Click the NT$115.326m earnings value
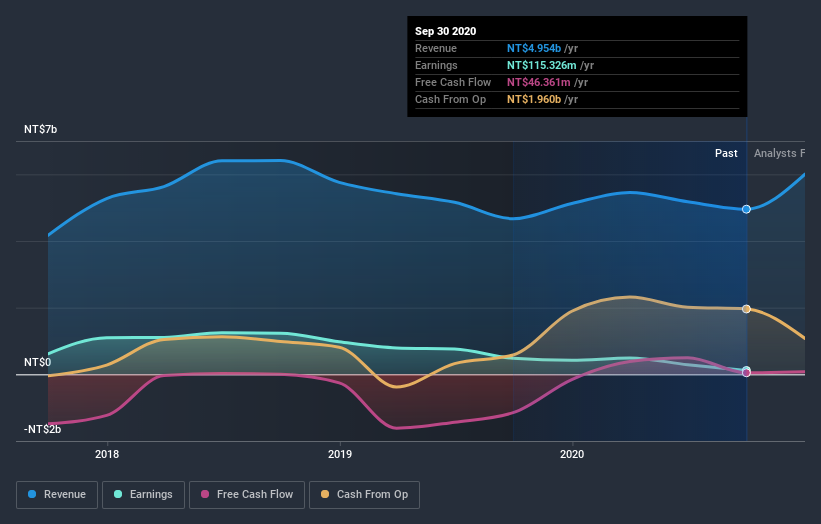 click(x=541, y=65)
